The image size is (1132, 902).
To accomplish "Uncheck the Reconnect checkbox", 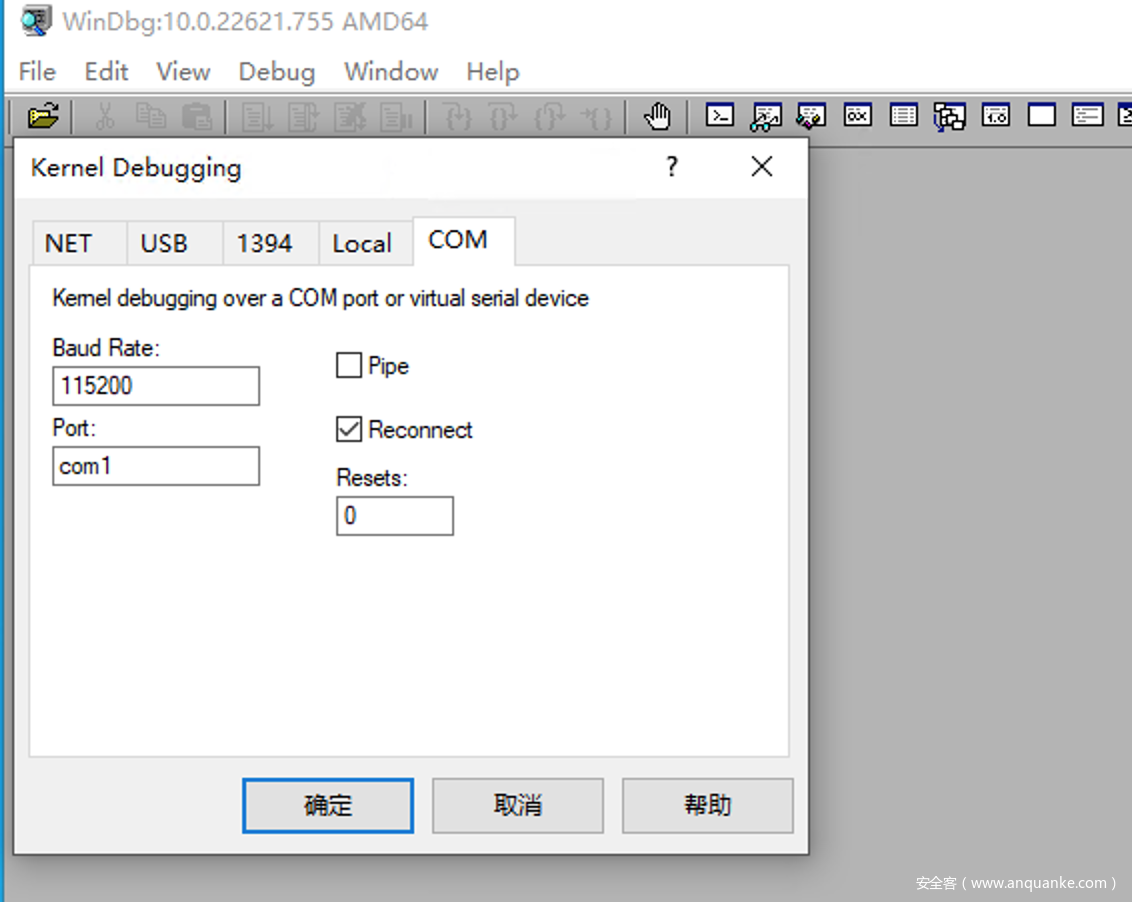I will pyautogui.click(x=349, y=430).
